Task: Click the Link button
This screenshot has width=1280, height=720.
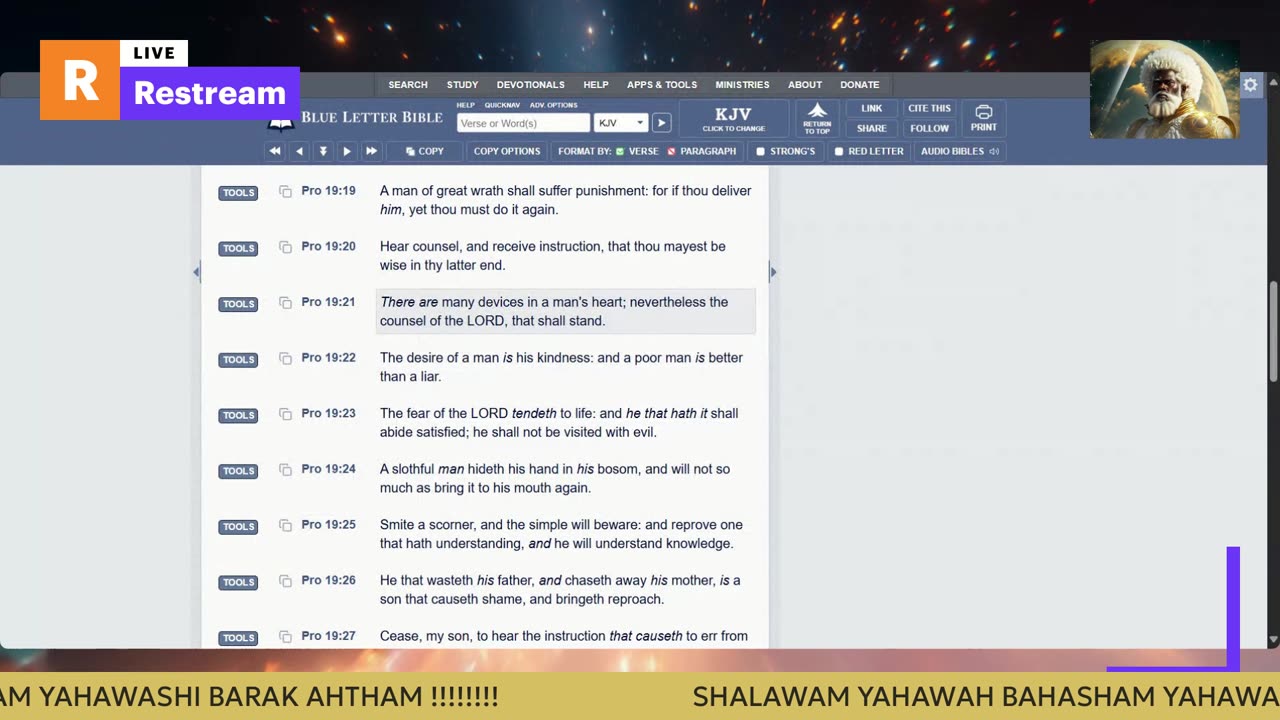Action: 872,108
